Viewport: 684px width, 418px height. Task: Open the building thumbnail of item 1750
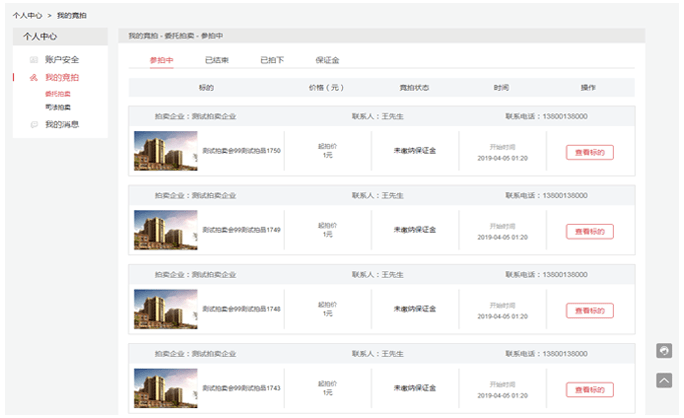tap(166, 151)
